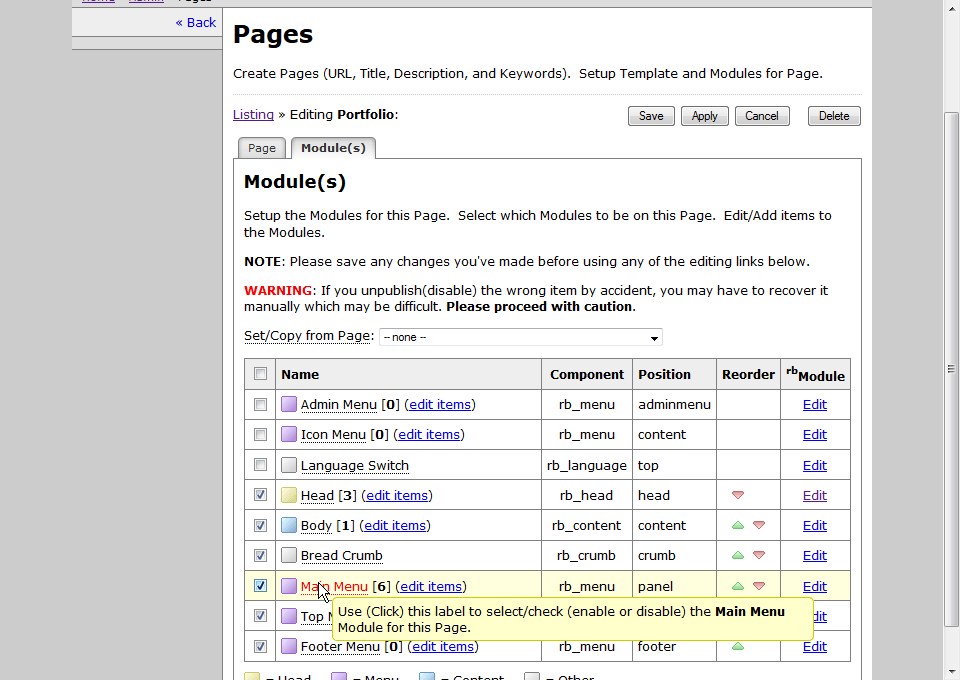Toggle the select-all checkbox in table header

(260, 374)
